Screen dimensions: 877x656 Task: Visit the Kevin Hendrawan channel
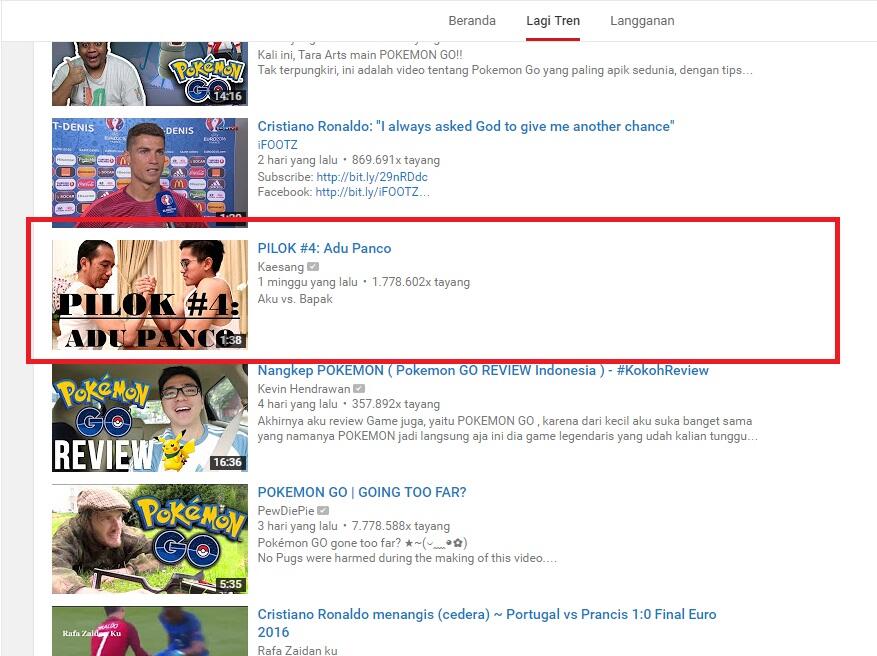[x=304, y=389]
